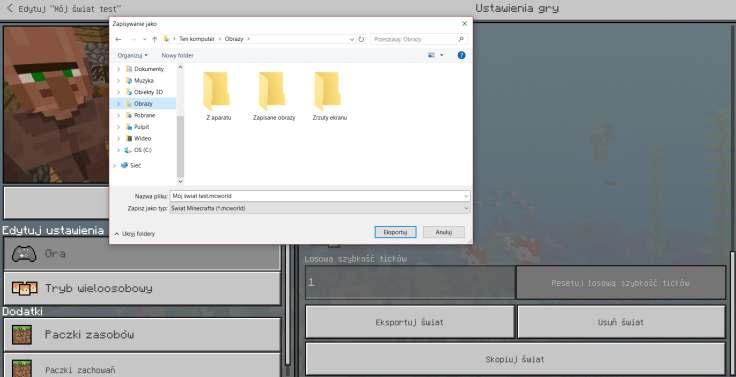Click the change view icon
The height and width of the screenshot is (377, 736).
point(431,55)
